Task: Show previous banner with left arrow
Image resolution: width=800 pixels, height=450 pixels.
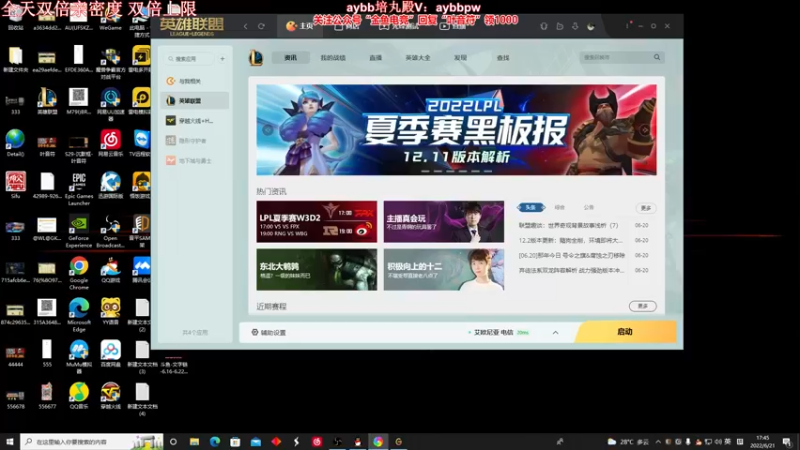Action: tap(267, 130)
